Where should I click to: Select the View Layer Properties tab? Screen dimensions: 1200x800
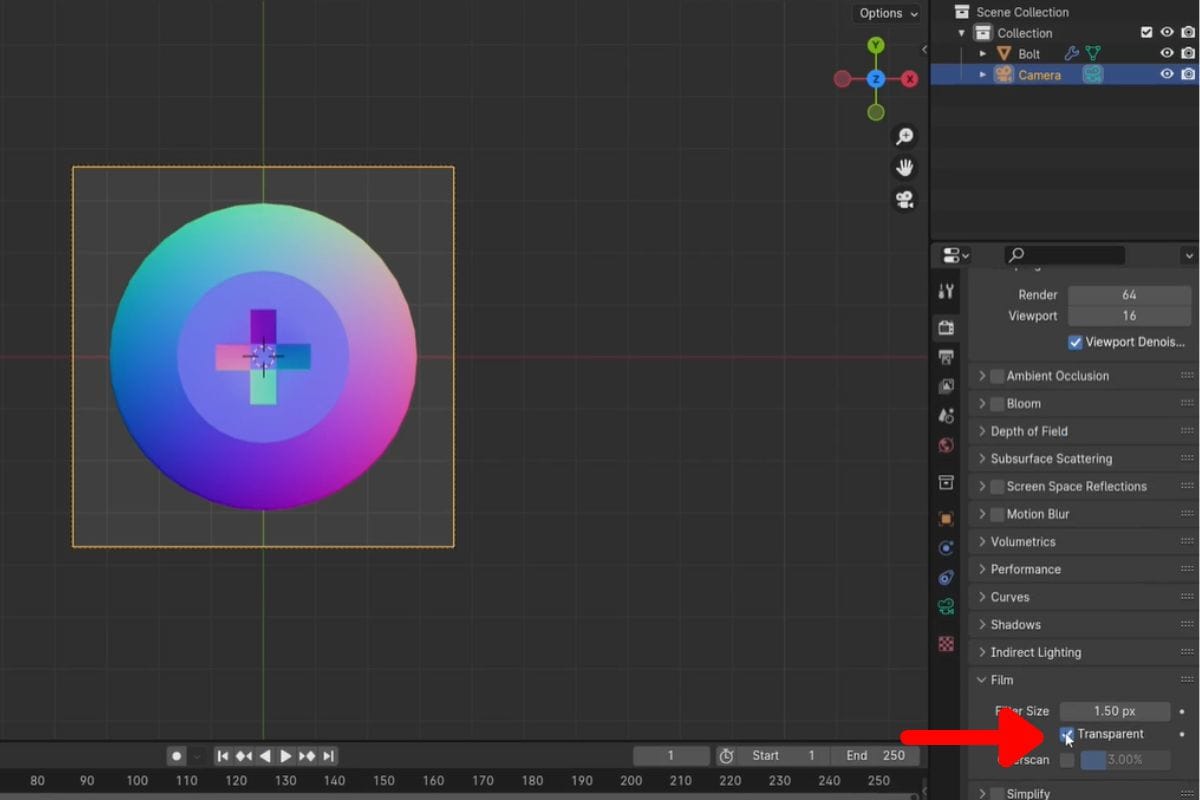(946, 386)
